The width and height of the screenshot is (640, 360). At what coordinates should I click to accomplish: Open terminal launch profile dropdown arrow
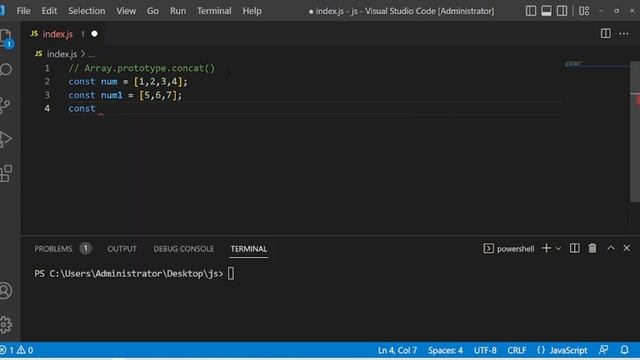tap(558, 249)
